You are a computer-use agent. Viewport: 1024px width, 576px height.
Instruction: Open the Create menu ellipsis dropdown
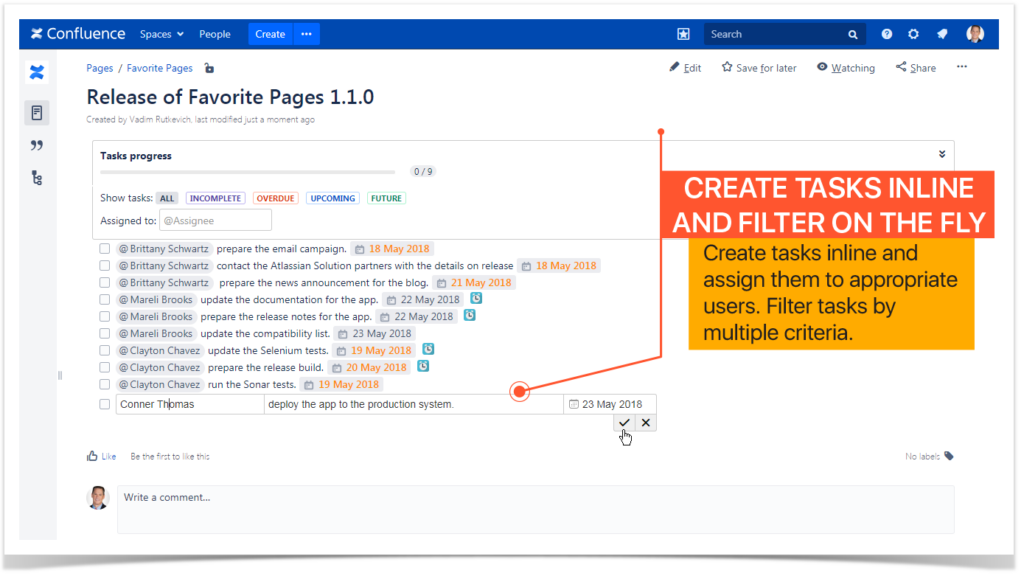point(306,33)
